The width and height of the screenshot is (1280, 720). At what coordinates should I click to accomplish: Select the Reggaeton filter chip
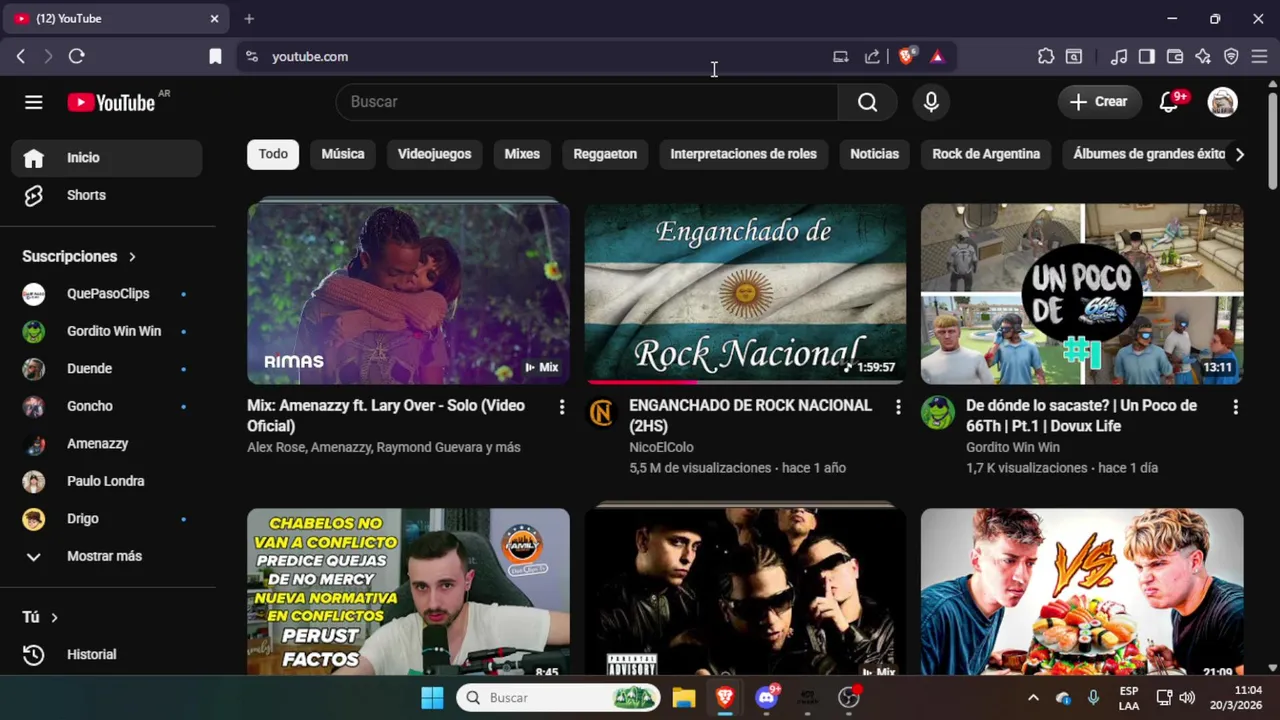point(605,154)
